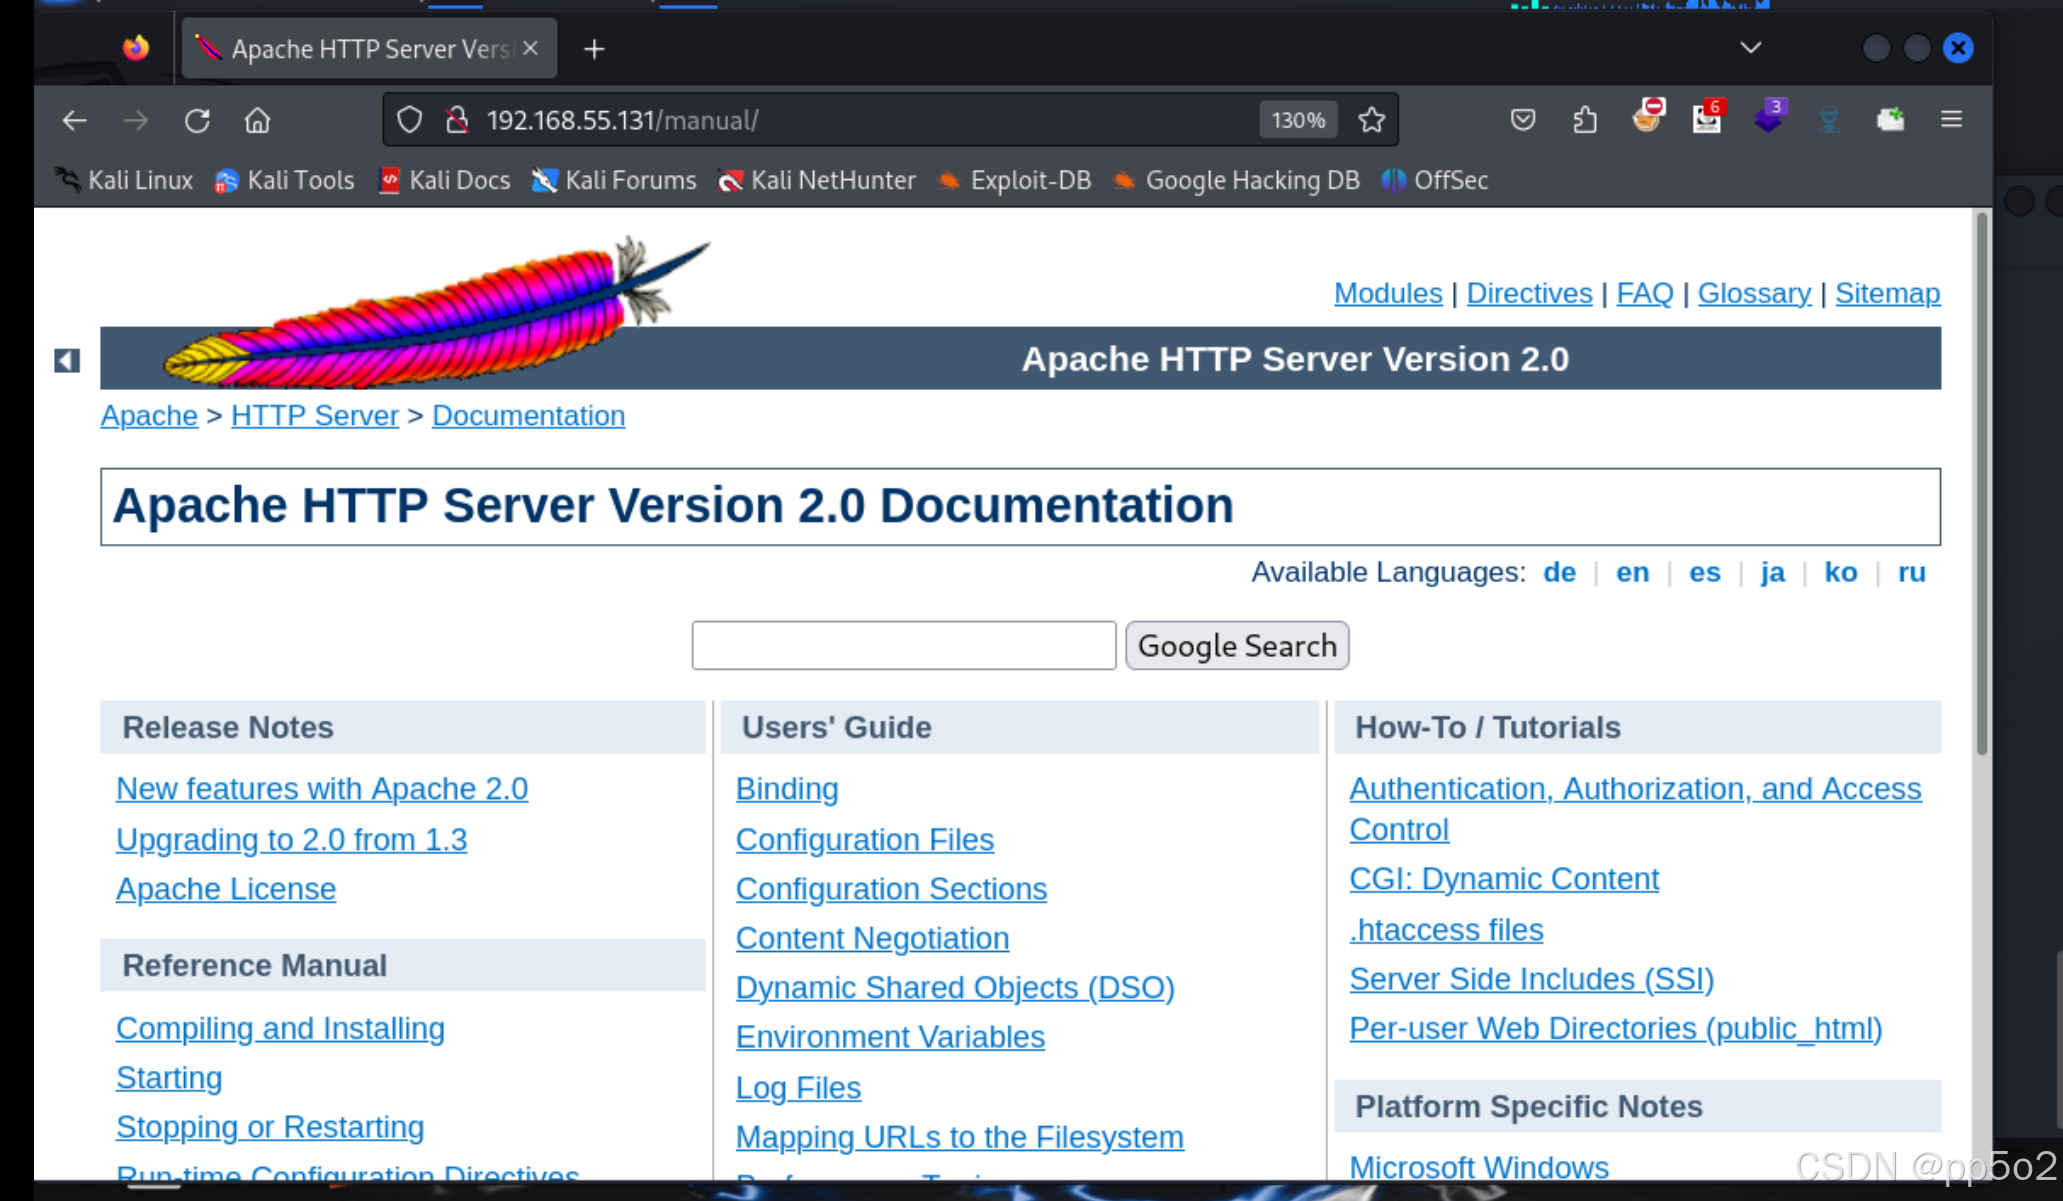Open Firefox hamburger application menu
This screenshot has height=1201, width=2063.
click(1951, 120)
